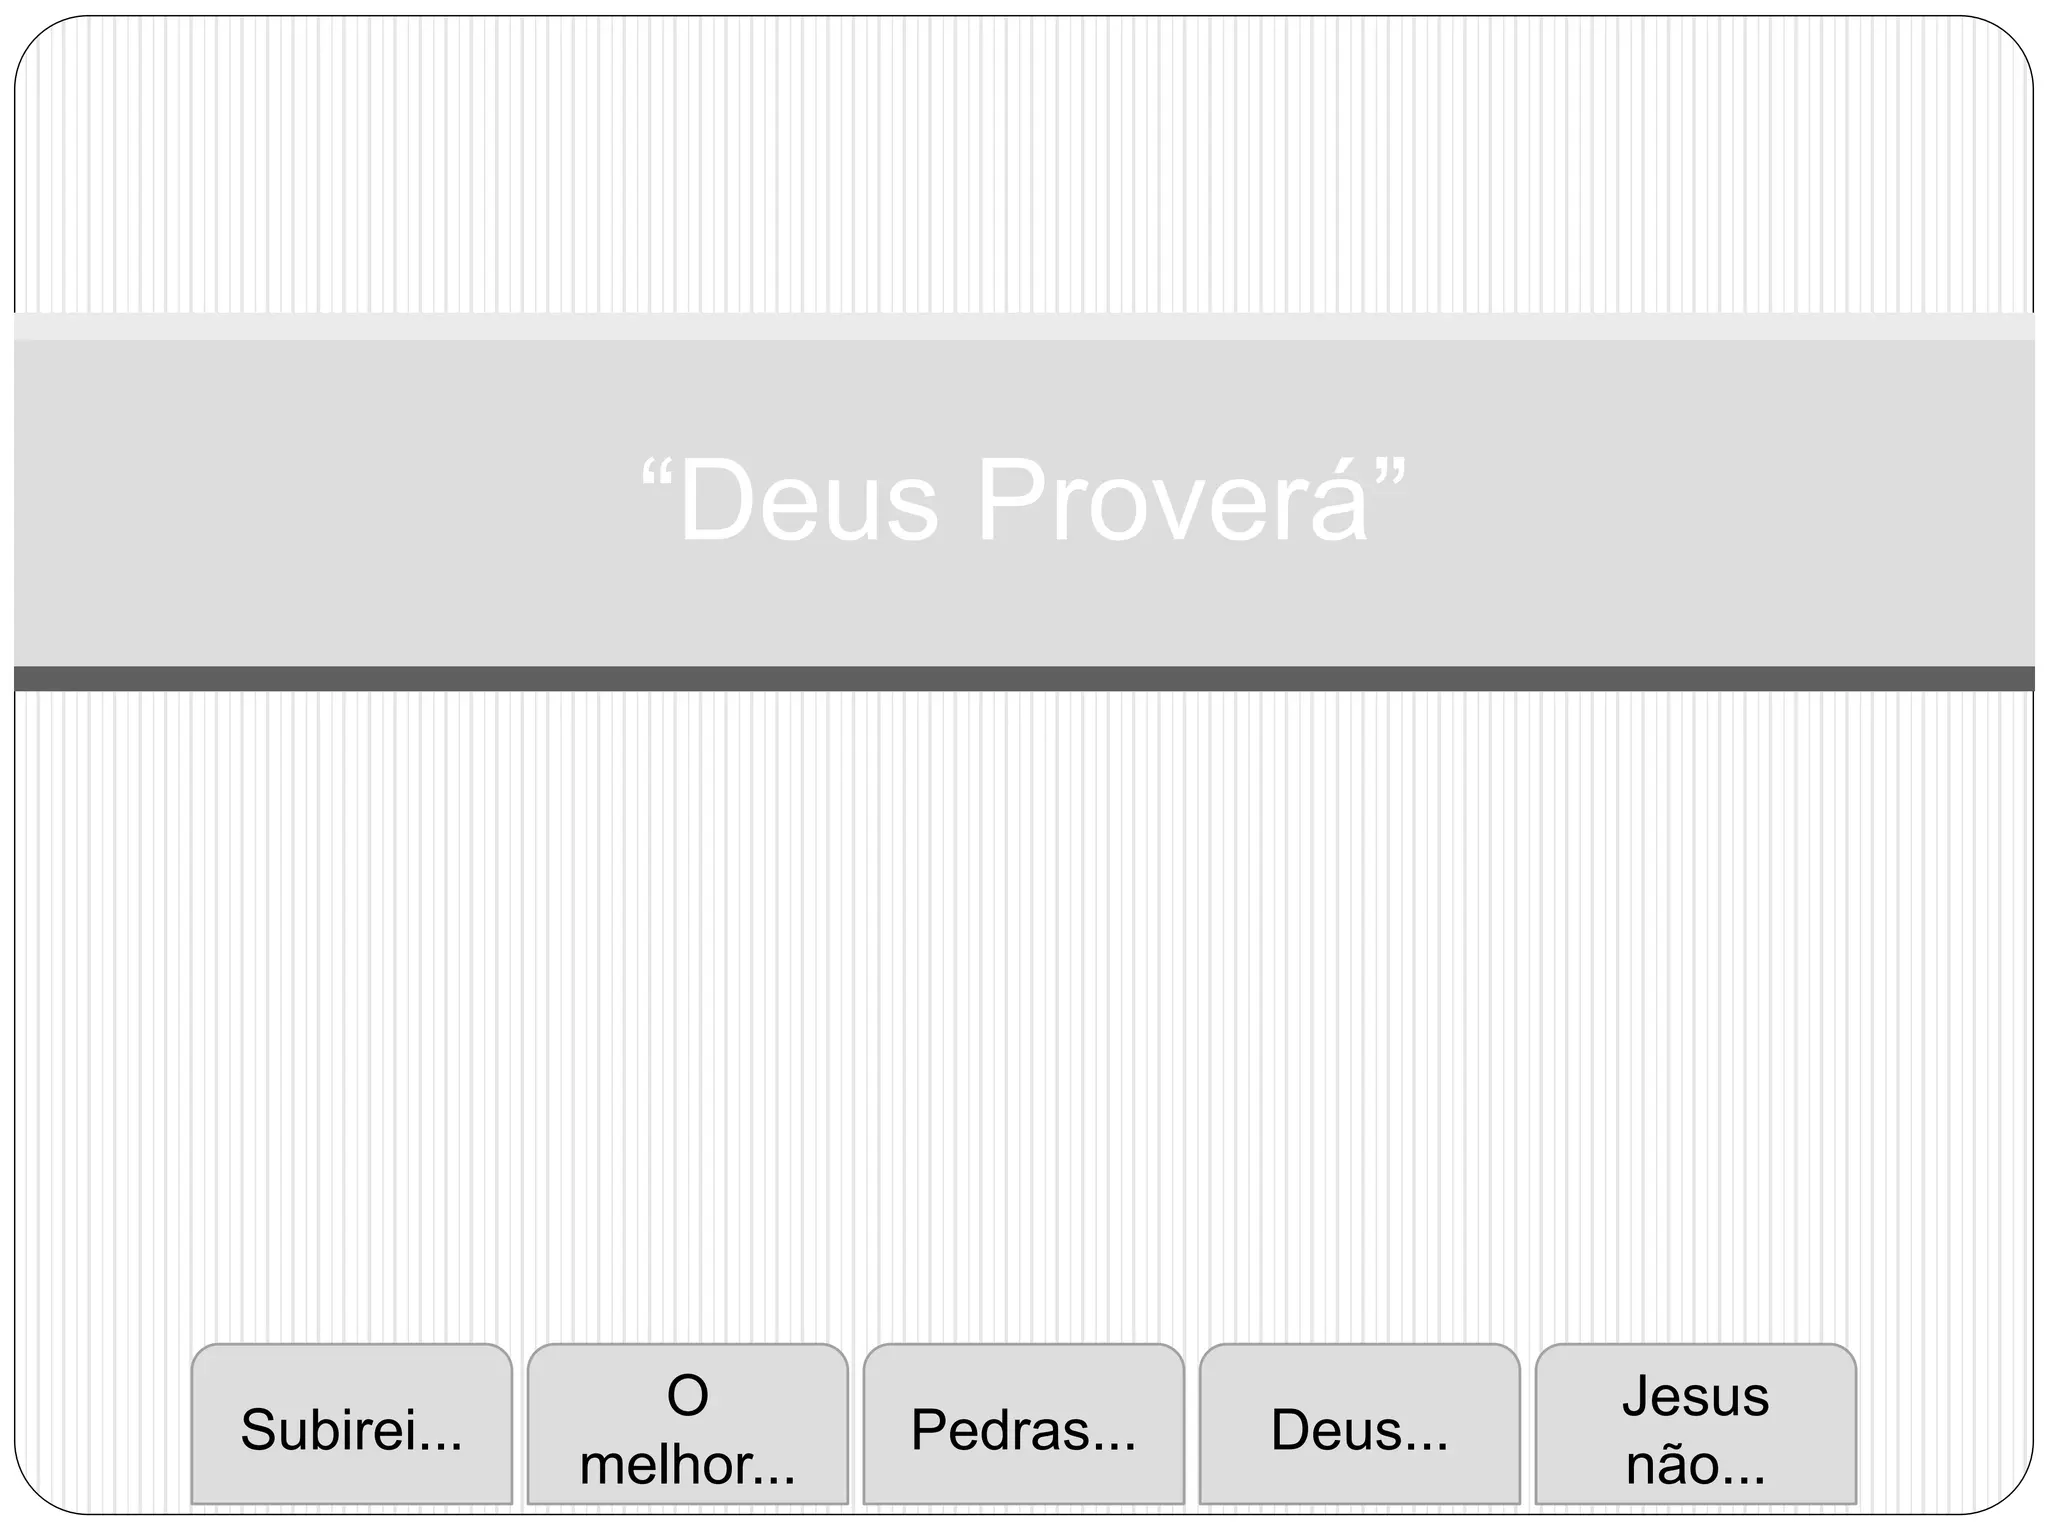The width and height of the screenshot is (2048, 1536).
Task: Click the pale strip atop the title banner
Action: click(1024, 327)
